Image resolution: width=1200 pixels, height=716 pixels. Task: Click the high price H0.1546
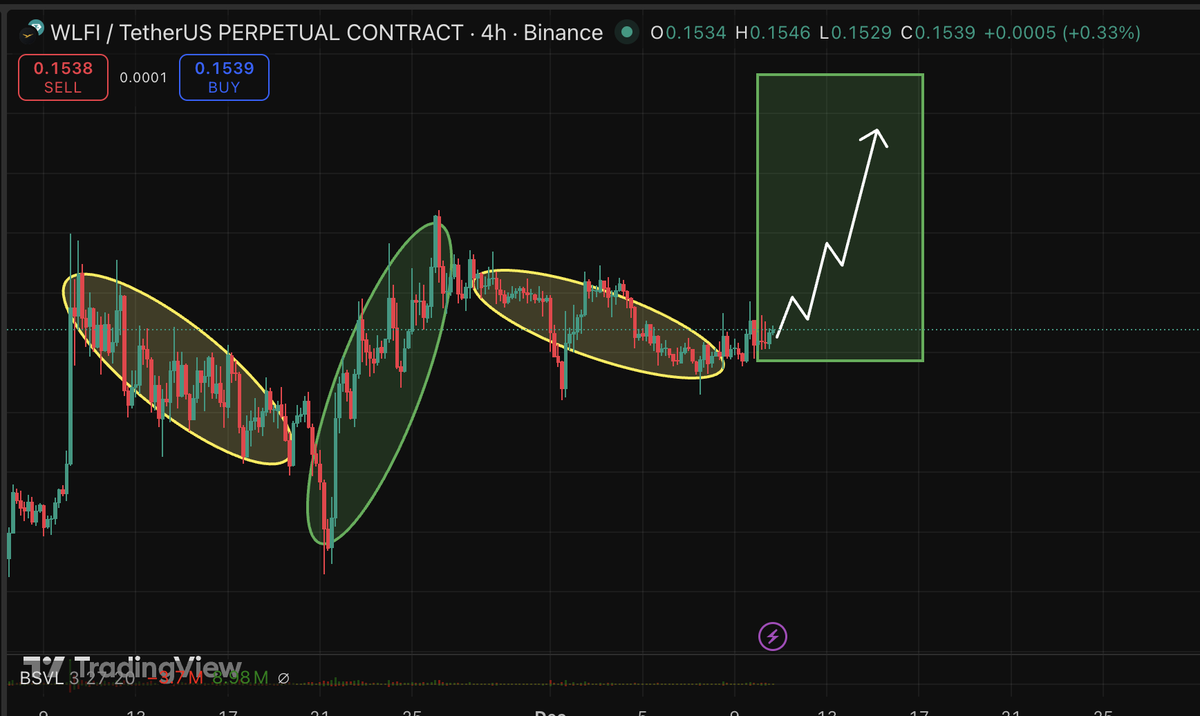click(773, 33)
